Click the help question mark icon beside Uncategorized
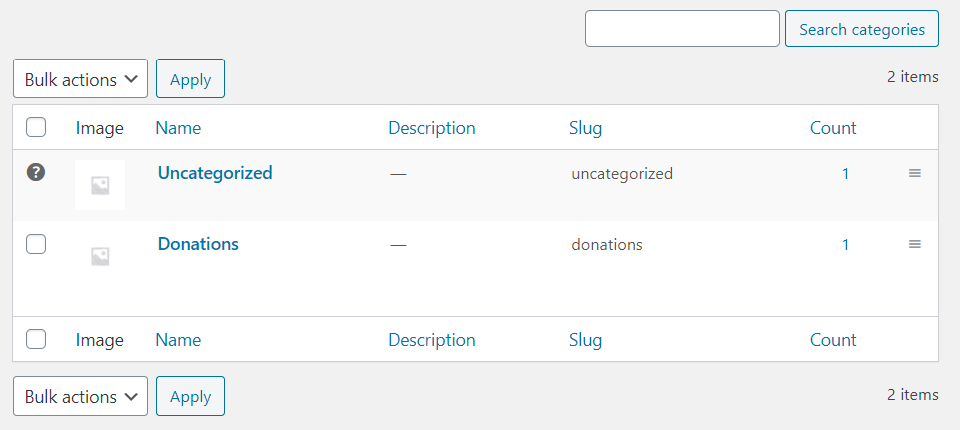960x430 pixels. (x=36, y=173)
